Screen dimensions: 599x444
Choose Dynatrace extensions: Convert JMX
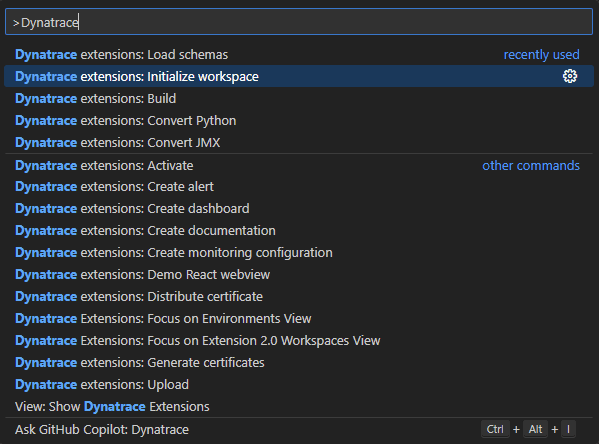tap(299, 143)
